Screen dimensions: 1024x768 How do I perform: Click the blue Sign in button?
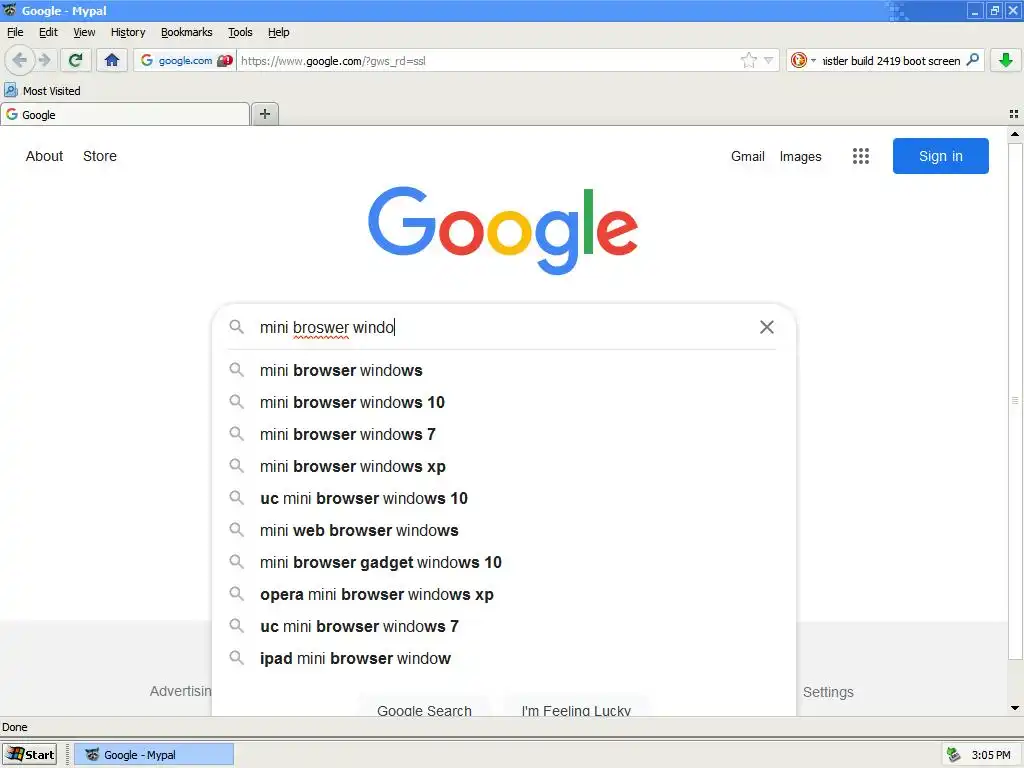point(940,156)
